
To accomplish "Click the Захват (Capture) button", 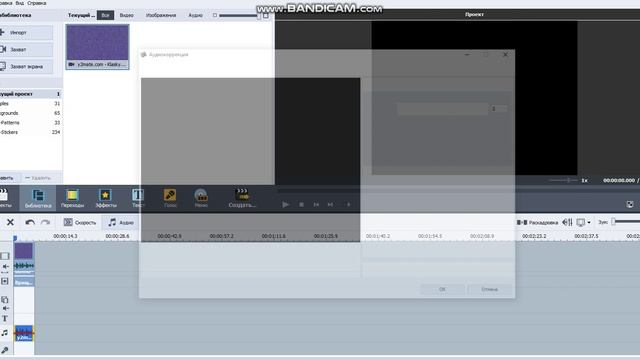I will [26, 49].
